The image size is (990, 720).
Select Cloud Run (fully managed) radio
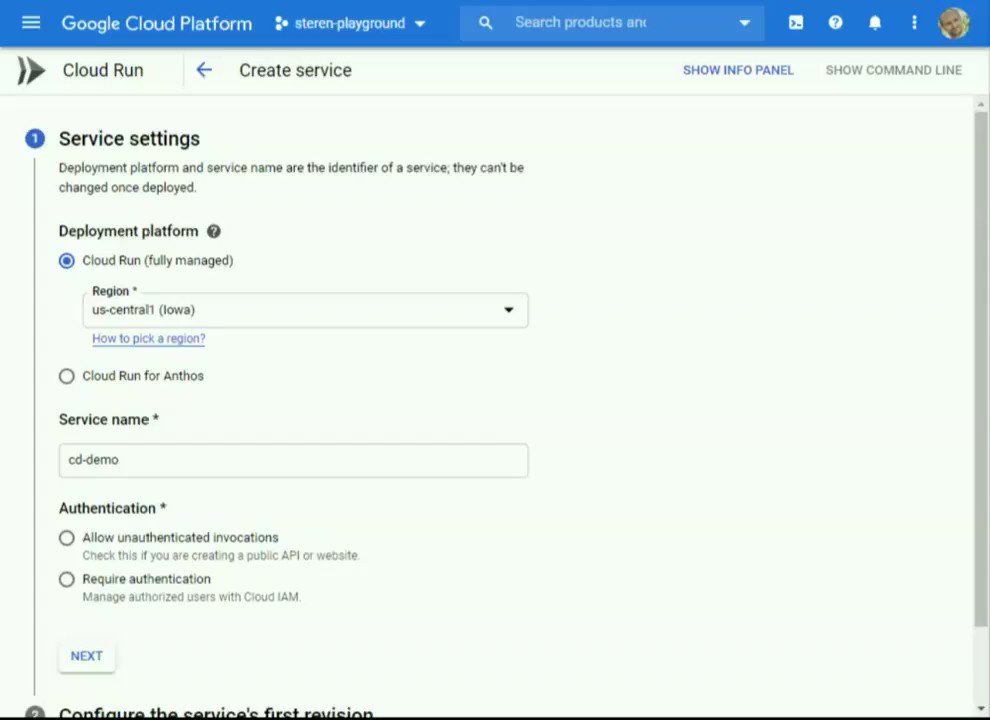(67, 261)
